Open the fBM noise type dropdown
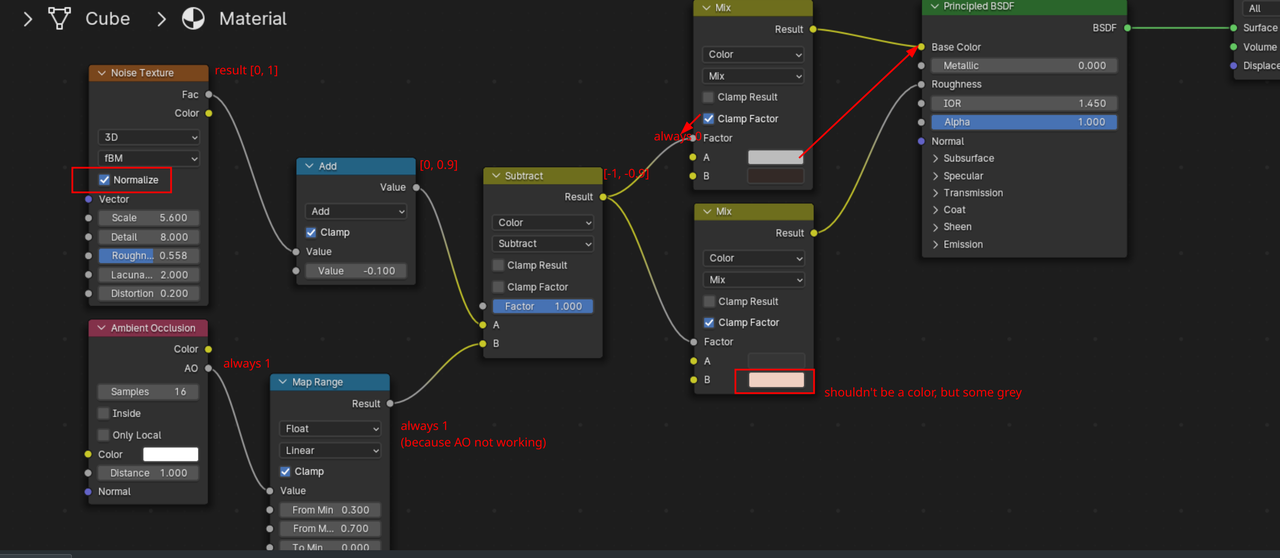The width and height of the screenshot is (1280, 558). pos(149,158)
